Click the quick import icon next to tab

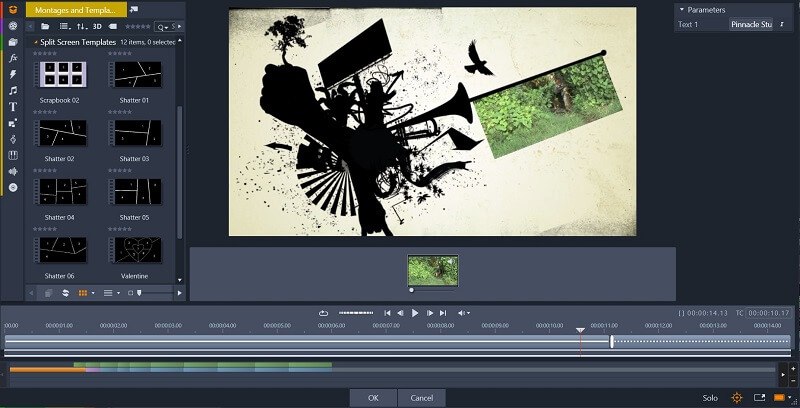click(134, 9)
